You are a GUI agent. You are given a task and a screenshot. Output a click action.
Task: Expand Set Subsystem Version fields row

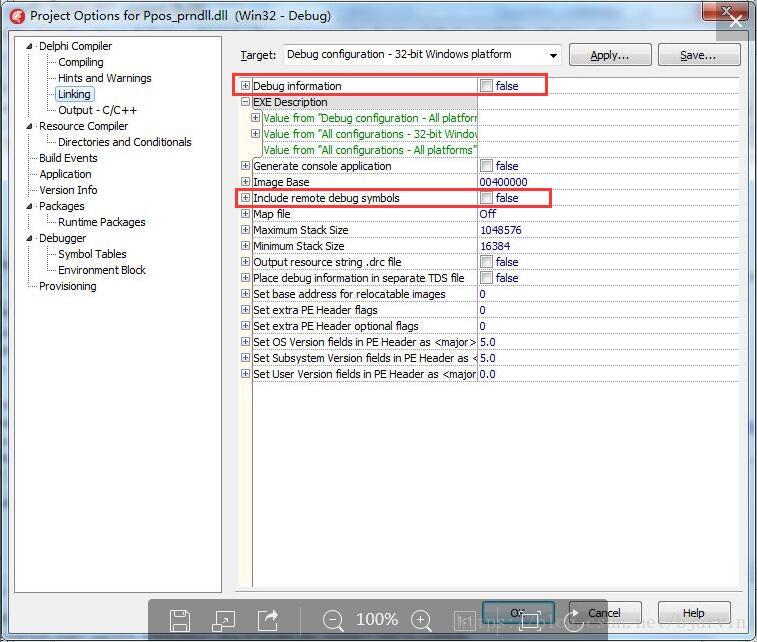coord(245,357)
